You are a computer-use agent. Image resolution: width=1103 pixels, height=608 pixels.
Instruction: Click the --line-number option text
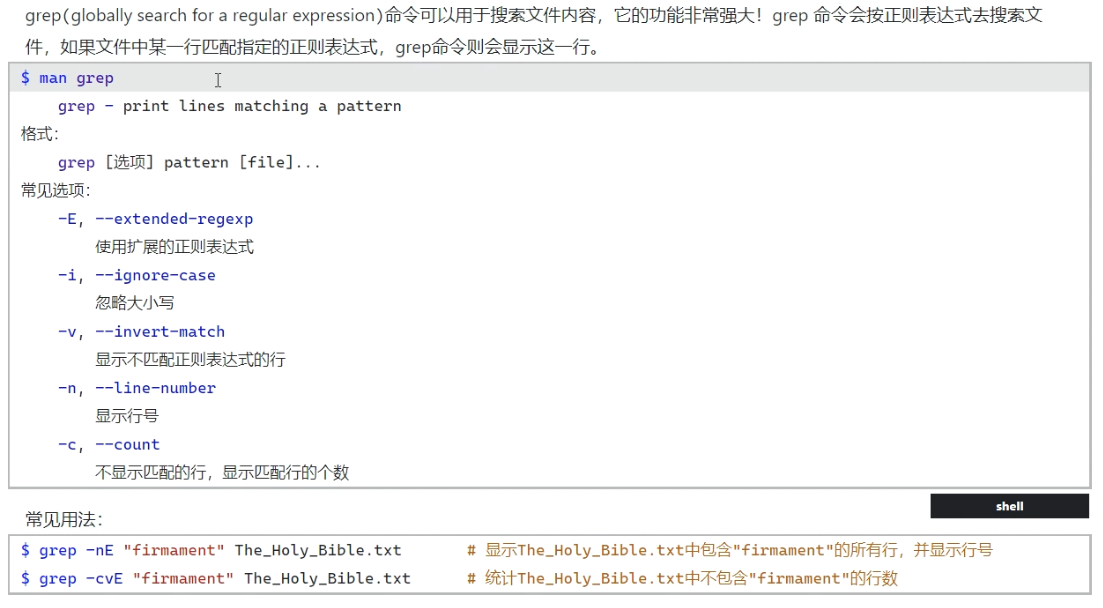pos(155,388)
